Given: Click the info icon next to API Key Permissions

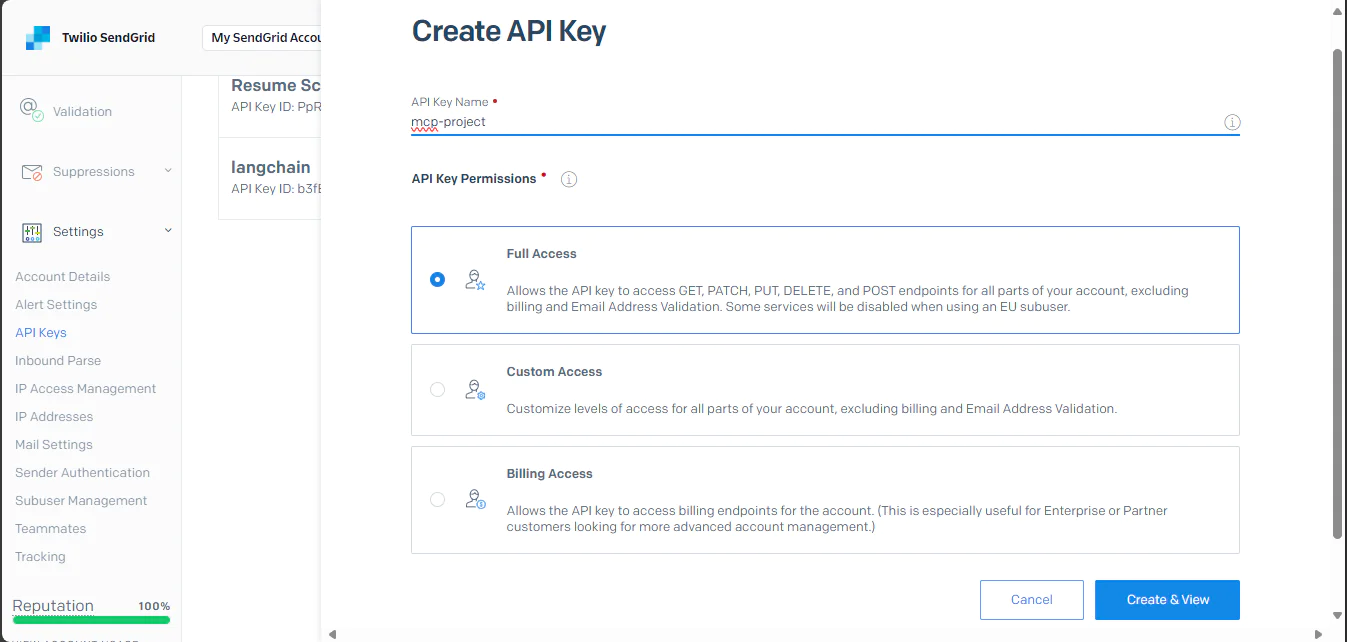Looking at the screenshot, I should click(x=568, y=179).
